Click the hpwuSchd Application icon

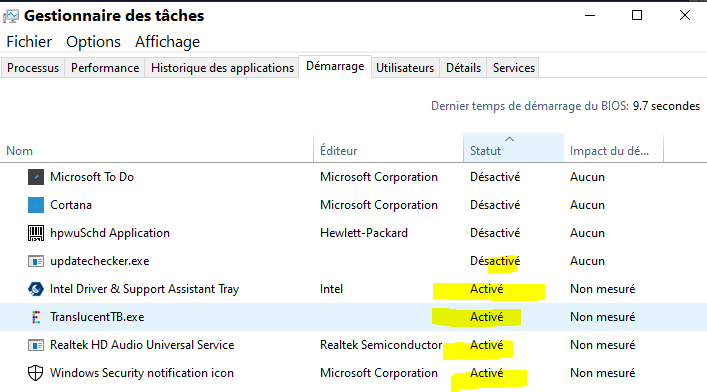(36, 233)
